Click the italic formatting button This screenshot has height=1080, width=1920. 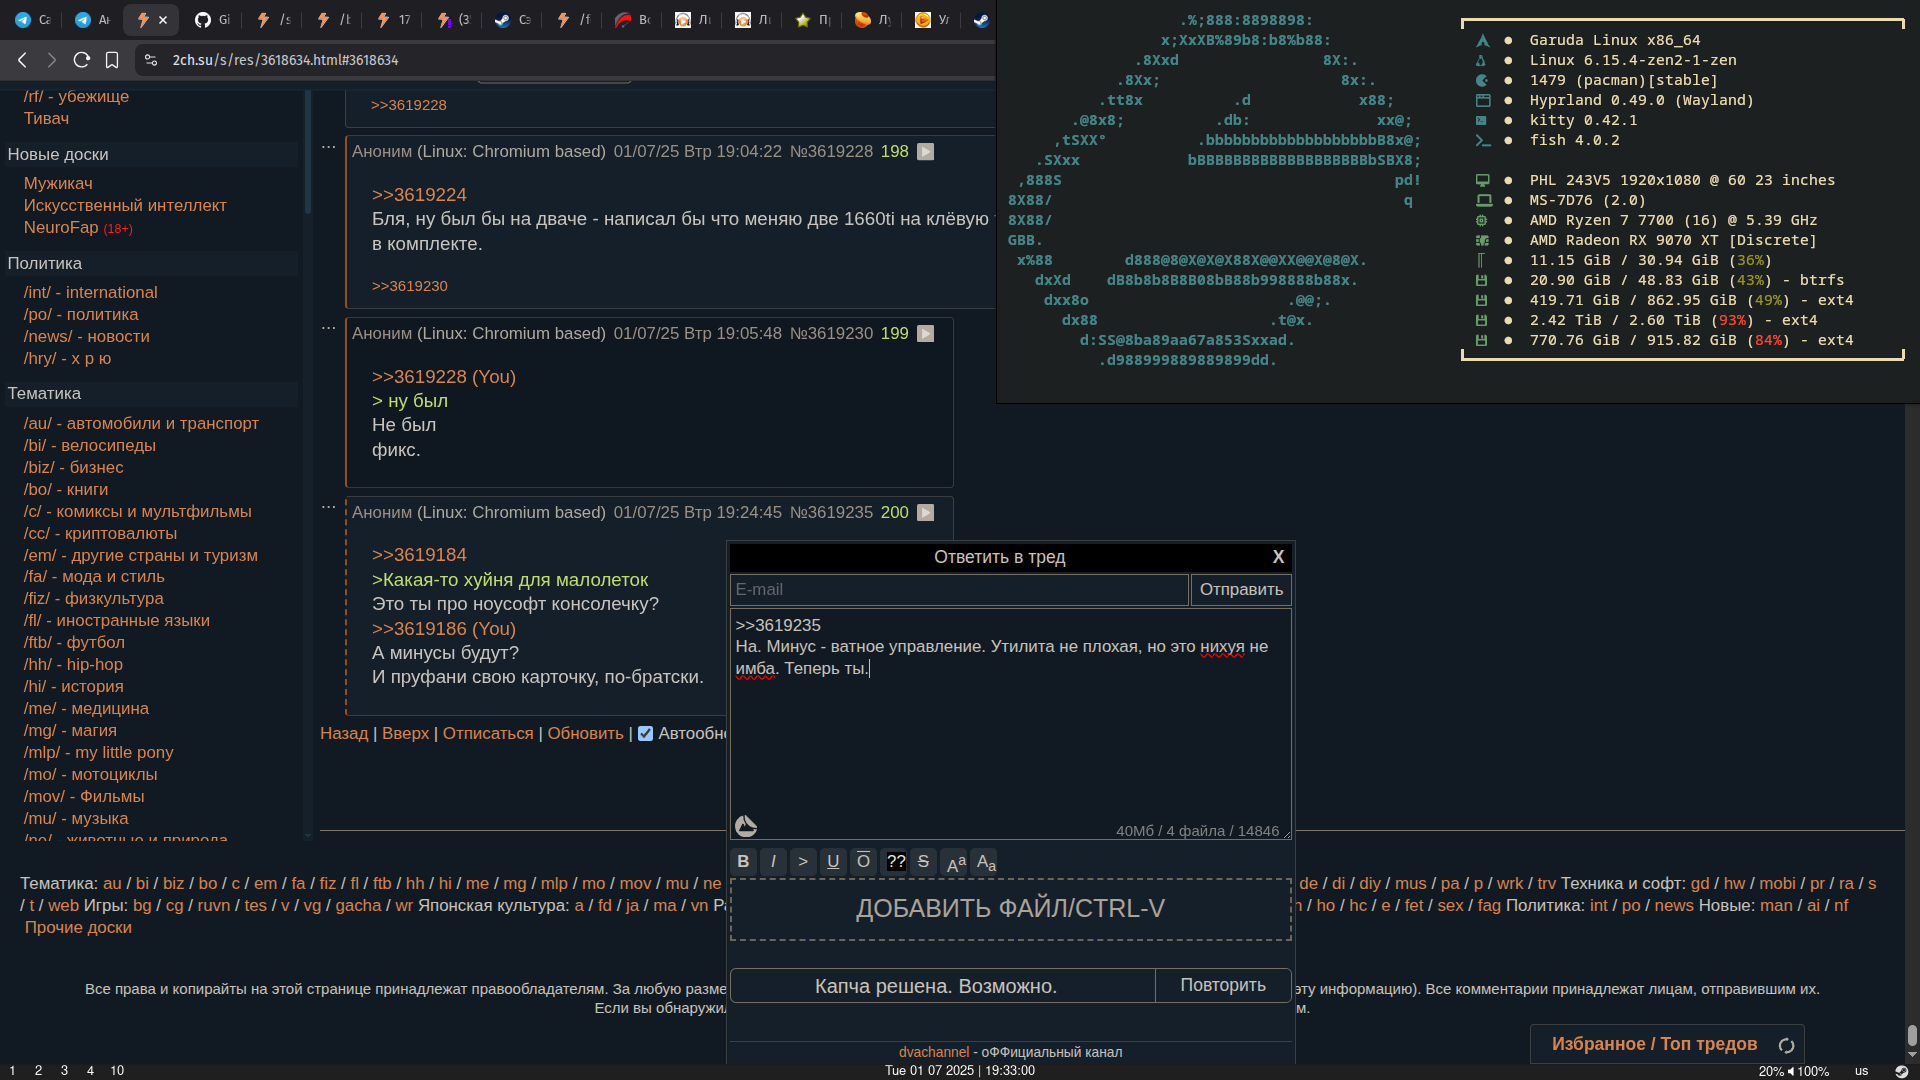pos(773,862)
